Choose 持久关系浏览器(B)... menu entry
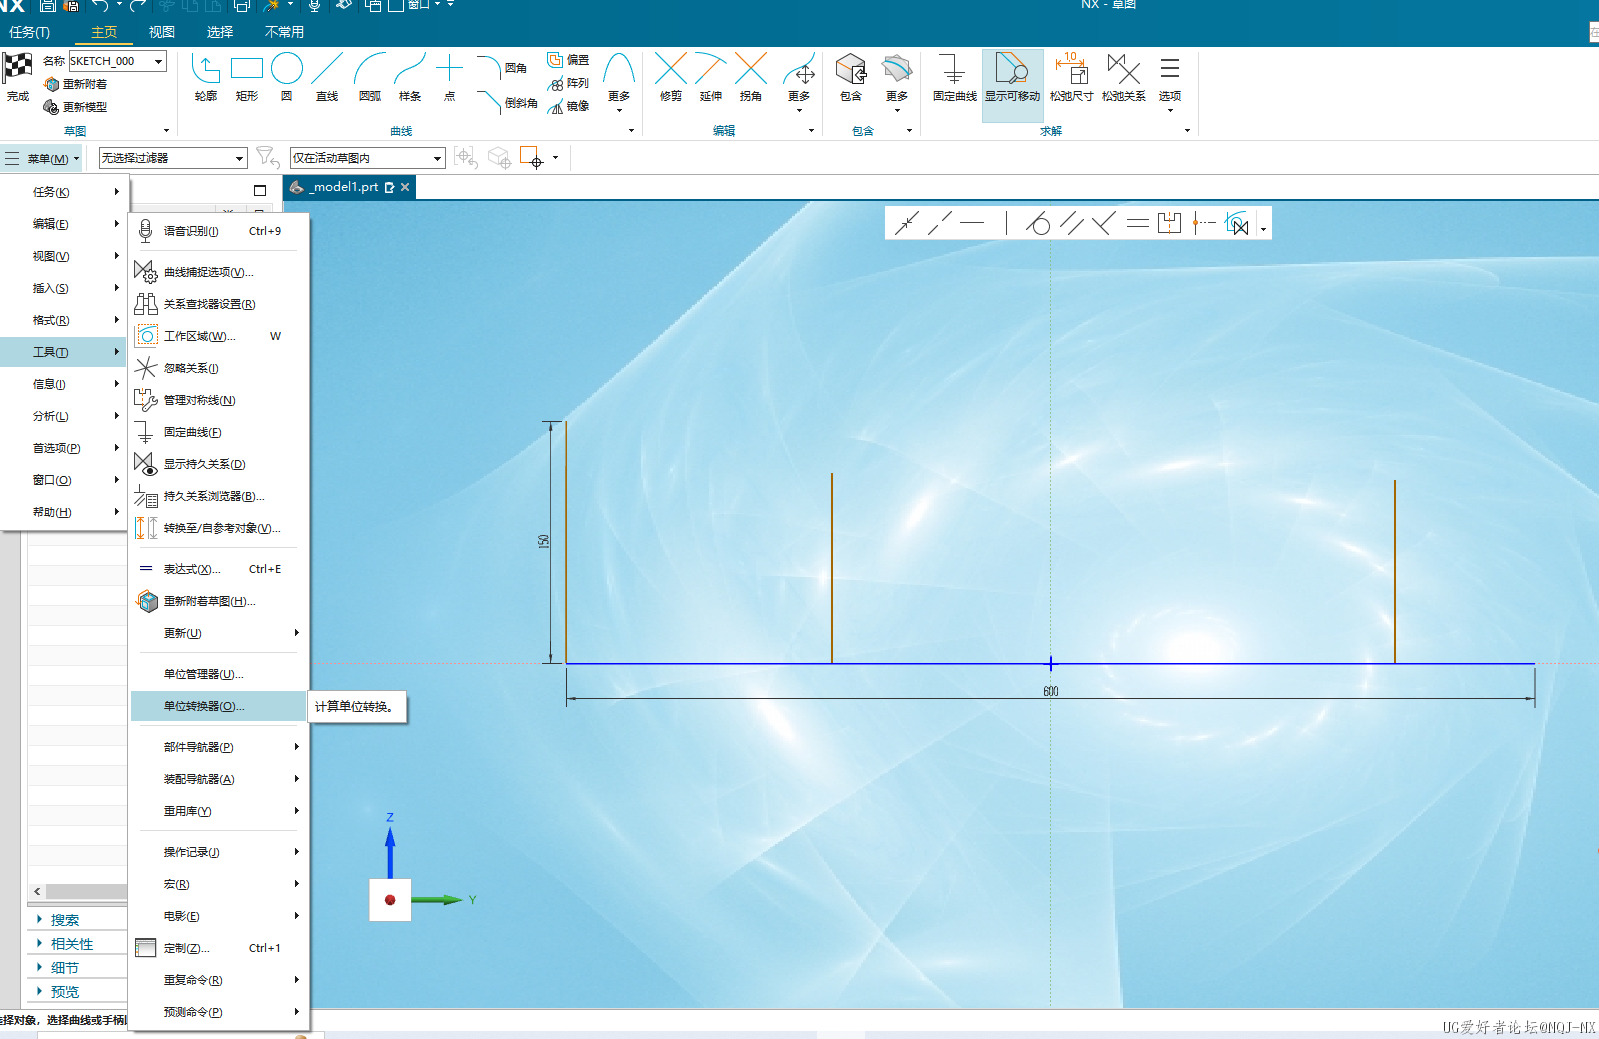Screen dimensions: 1599x1039 [x=218, y=496]
